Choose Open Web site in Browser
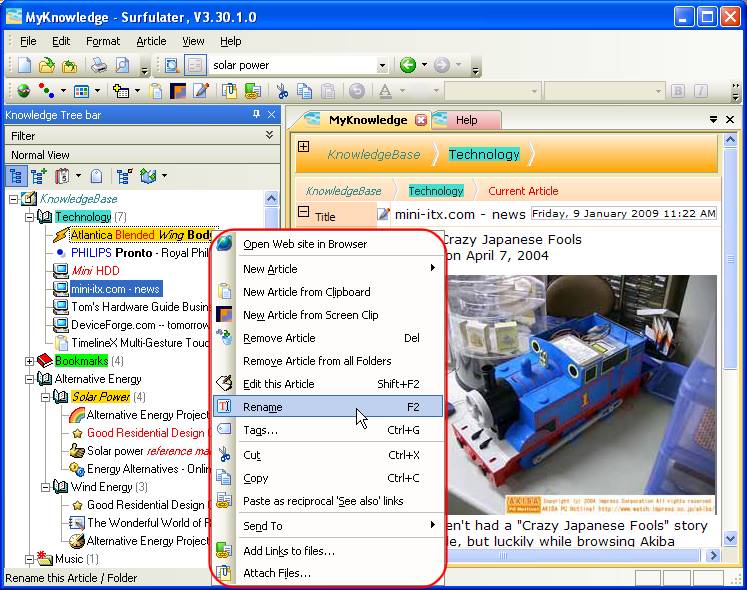The image size is (747, 590). 328,244
